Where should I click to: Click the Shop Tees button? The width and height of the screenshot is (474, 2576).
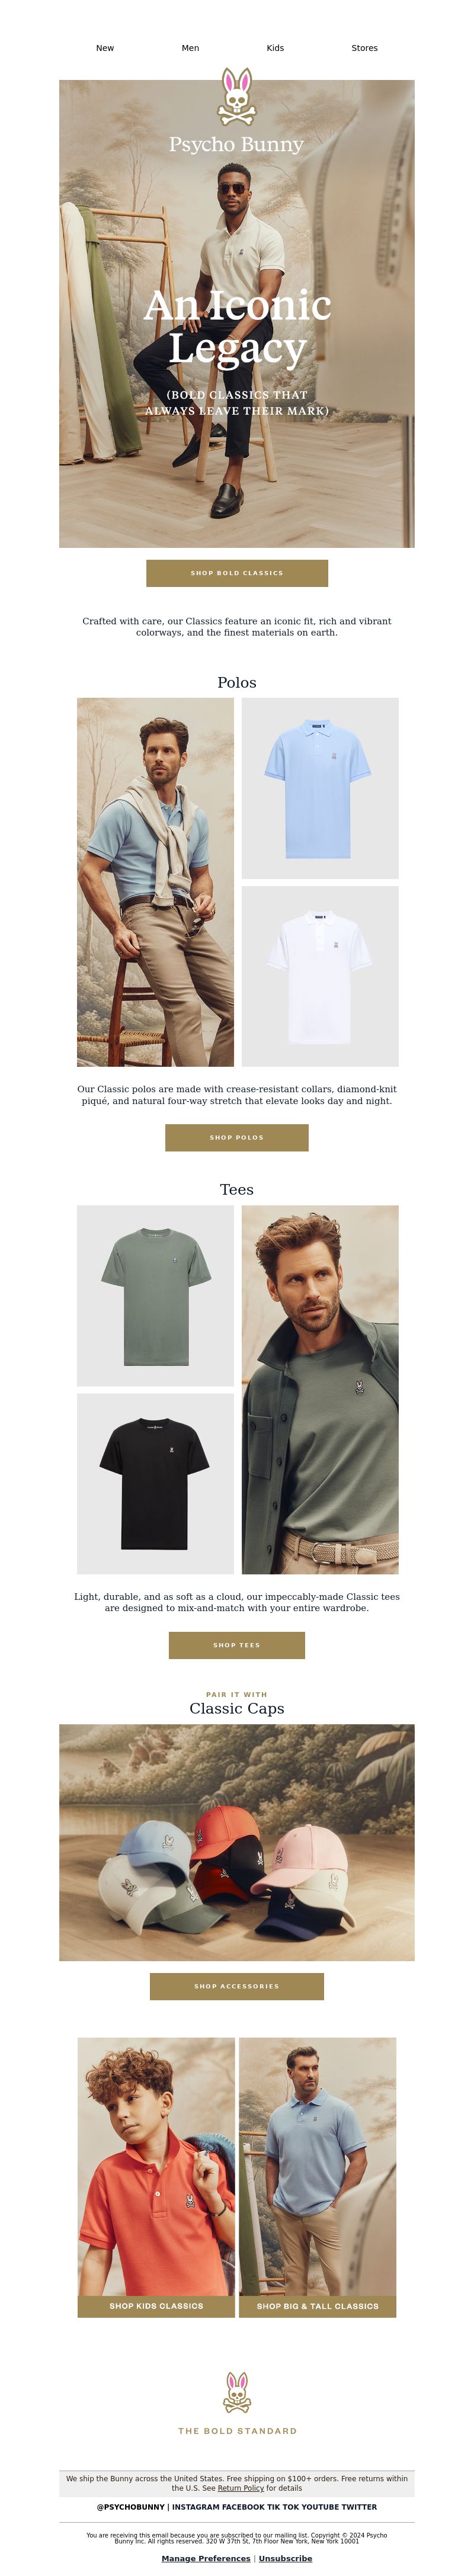tap(237, 1645)
